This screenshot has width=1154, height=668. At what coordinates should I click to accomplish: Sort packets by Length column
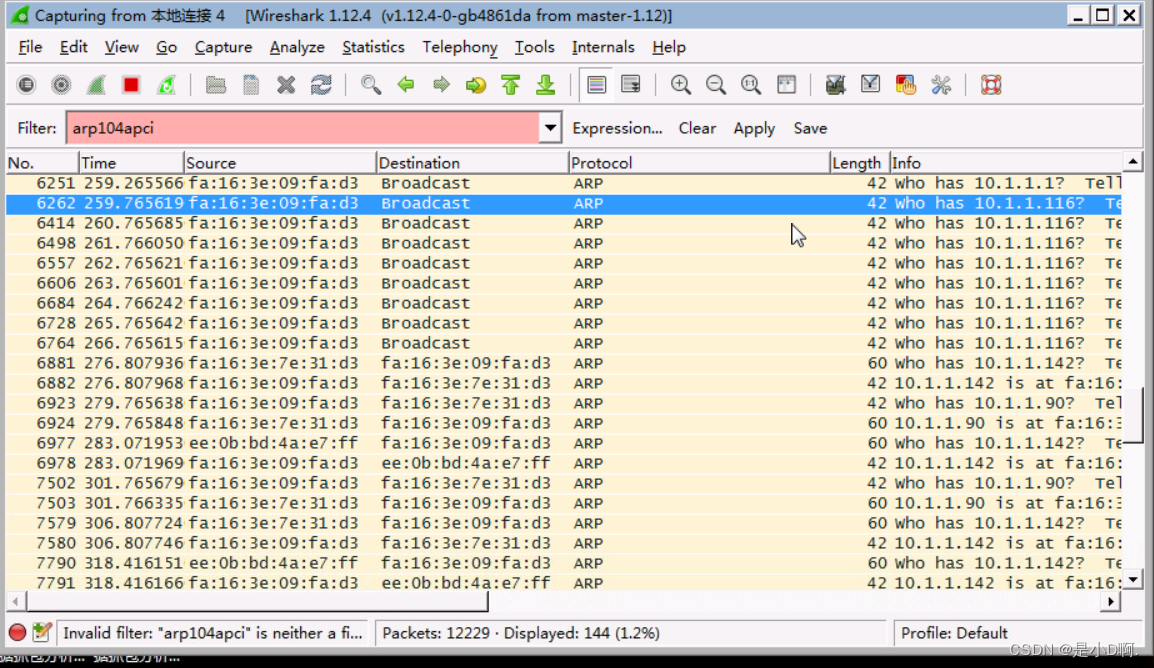tap(860, 163)
